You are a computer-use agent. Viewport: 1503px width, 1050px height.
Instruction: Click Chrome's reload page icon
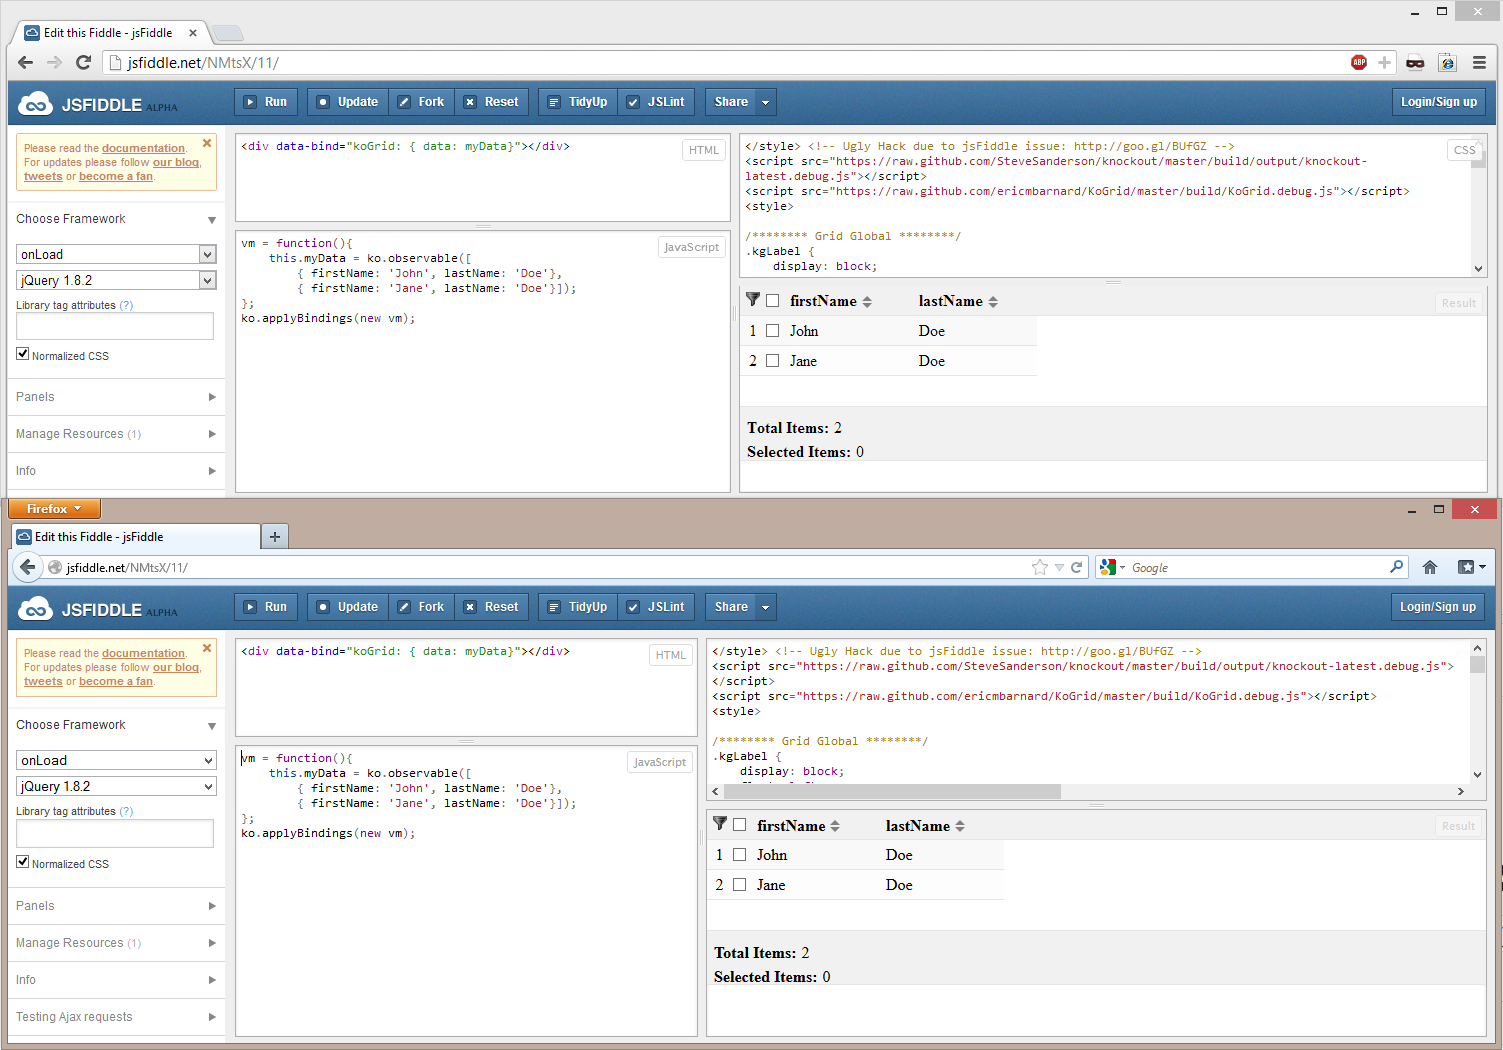84,62
